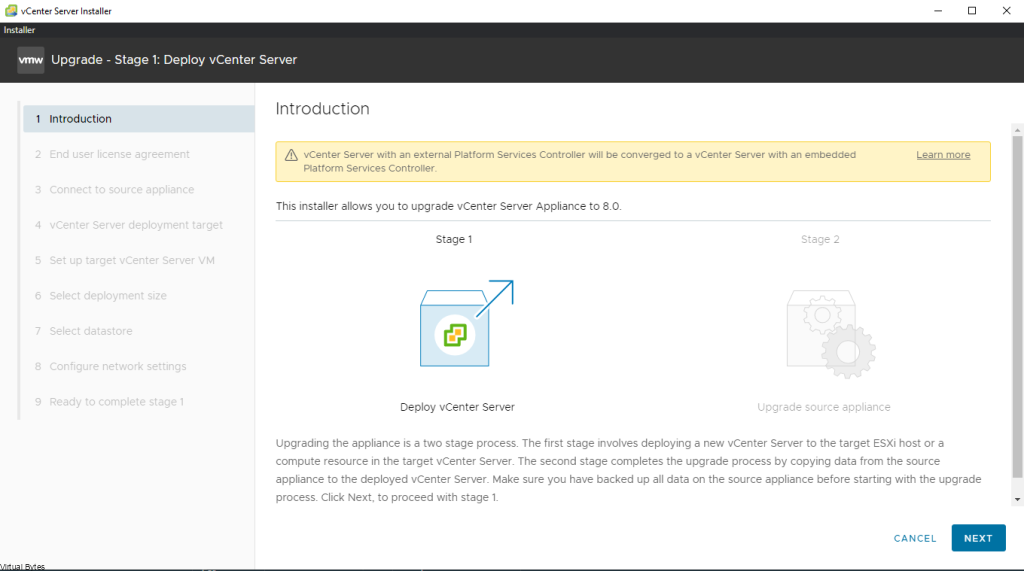The width and height of the screenshot is (1024, 571).
Task: Click the scrollbar up arrow
Action: click(1017, 131)
